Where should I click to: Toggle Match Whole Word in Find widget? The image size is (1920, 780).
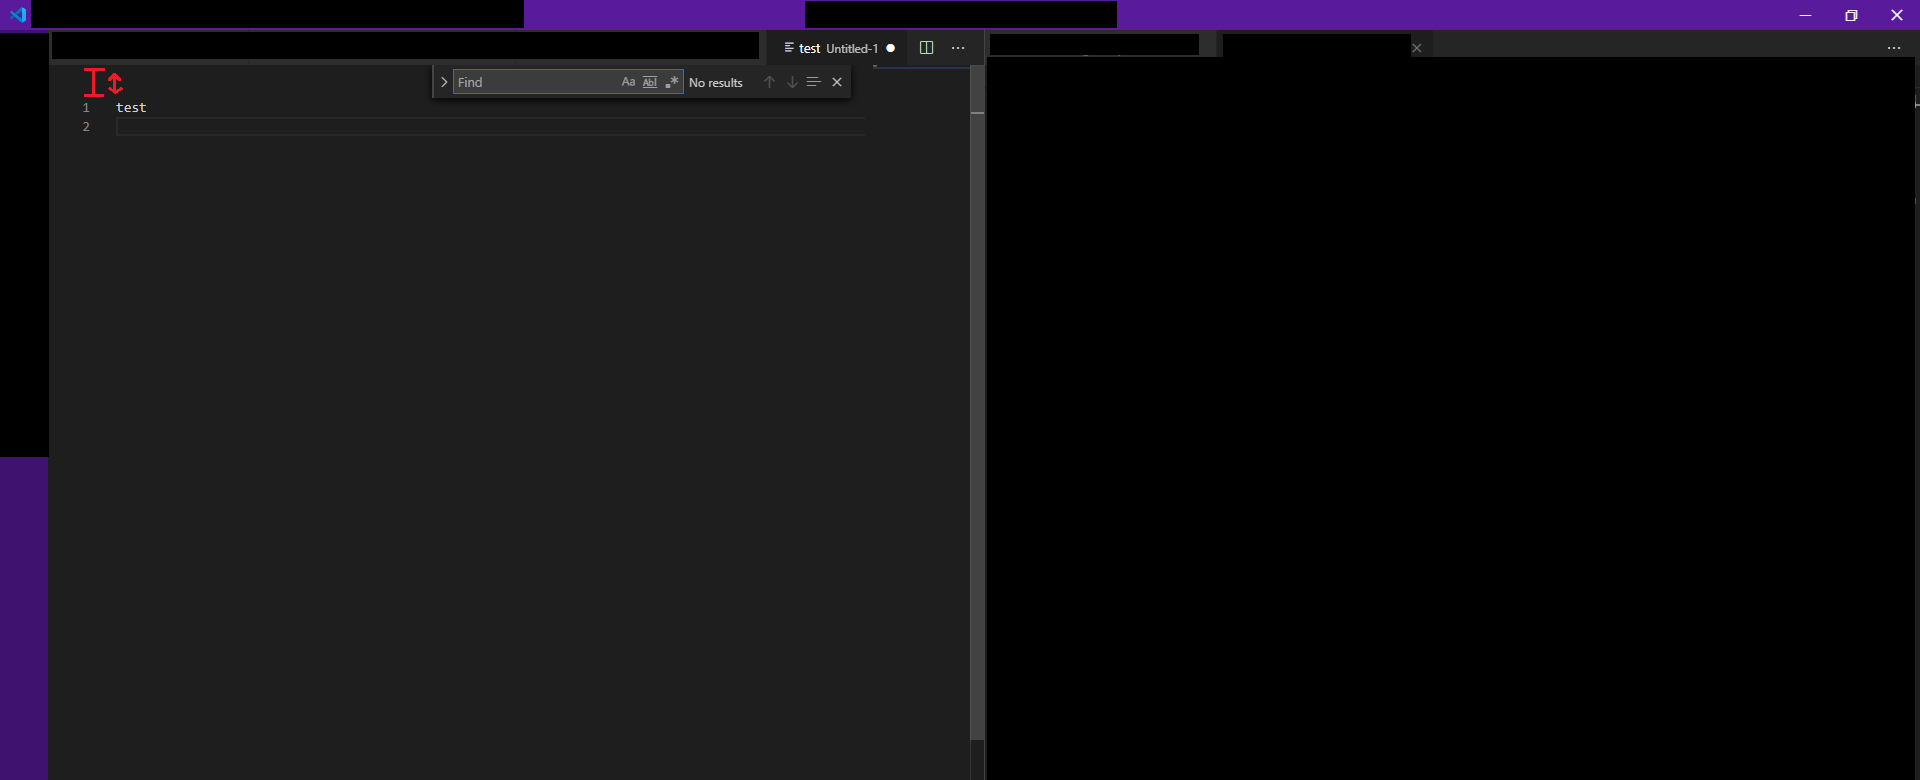(x=650, y=82)
